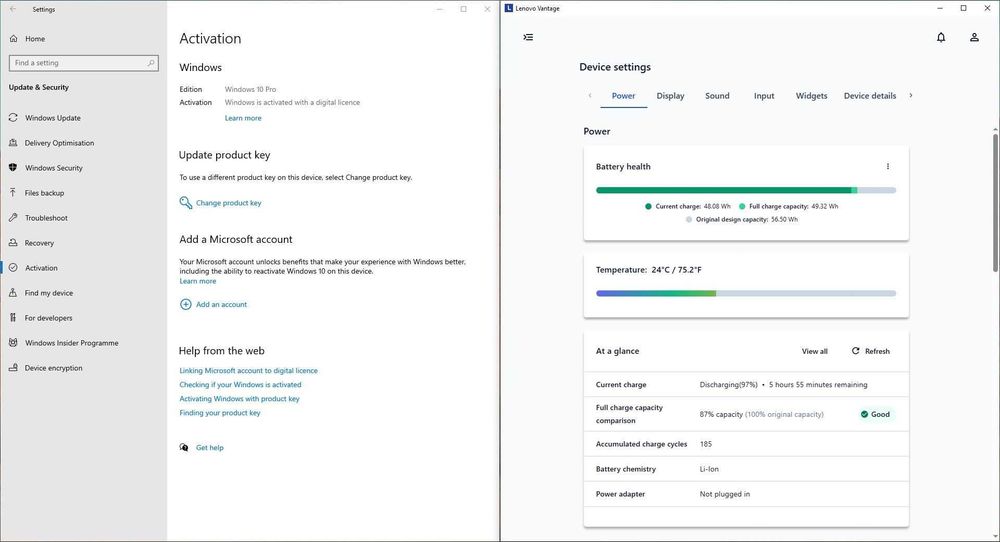Viewport: 1000px width, 542px height.
Task: Click the Windows Update sync icon
Action: coord(13,118)
